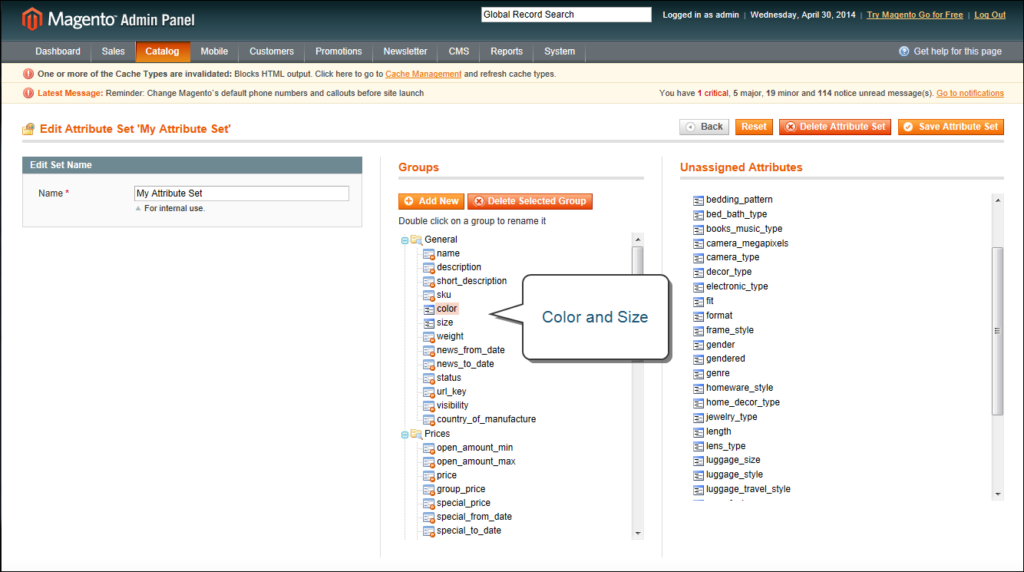Click the icon beside name attribute
Screen dimensions: 1024x572
coord(428,253)
